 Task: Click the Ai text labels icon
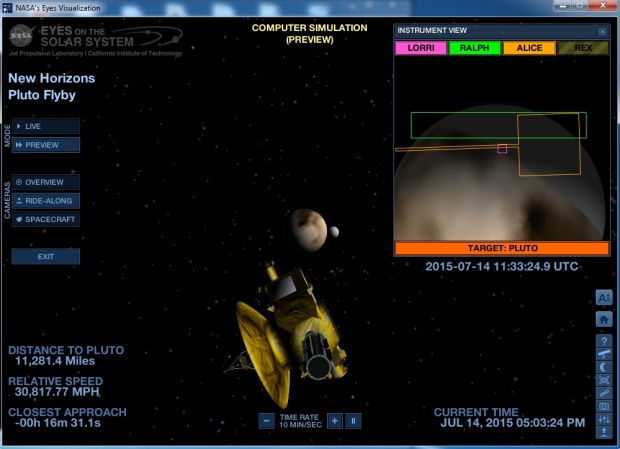pyautogui.click(x=604, y=298)
